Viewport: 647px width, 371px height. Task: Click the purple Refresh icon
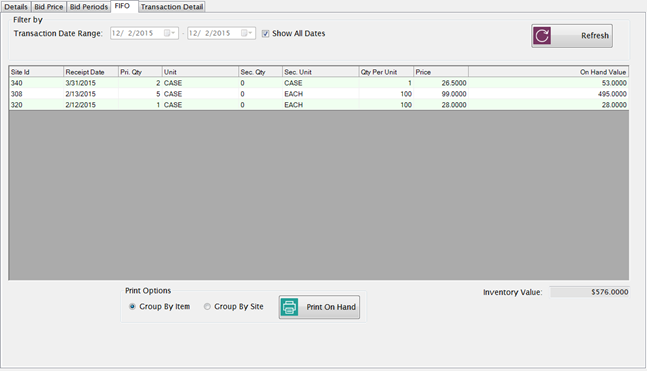coord(542,35)
